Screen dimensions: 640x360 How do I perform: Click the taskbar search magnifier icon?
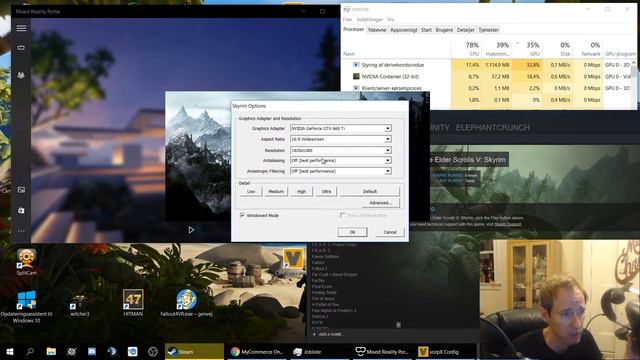(x=30, y=351)
